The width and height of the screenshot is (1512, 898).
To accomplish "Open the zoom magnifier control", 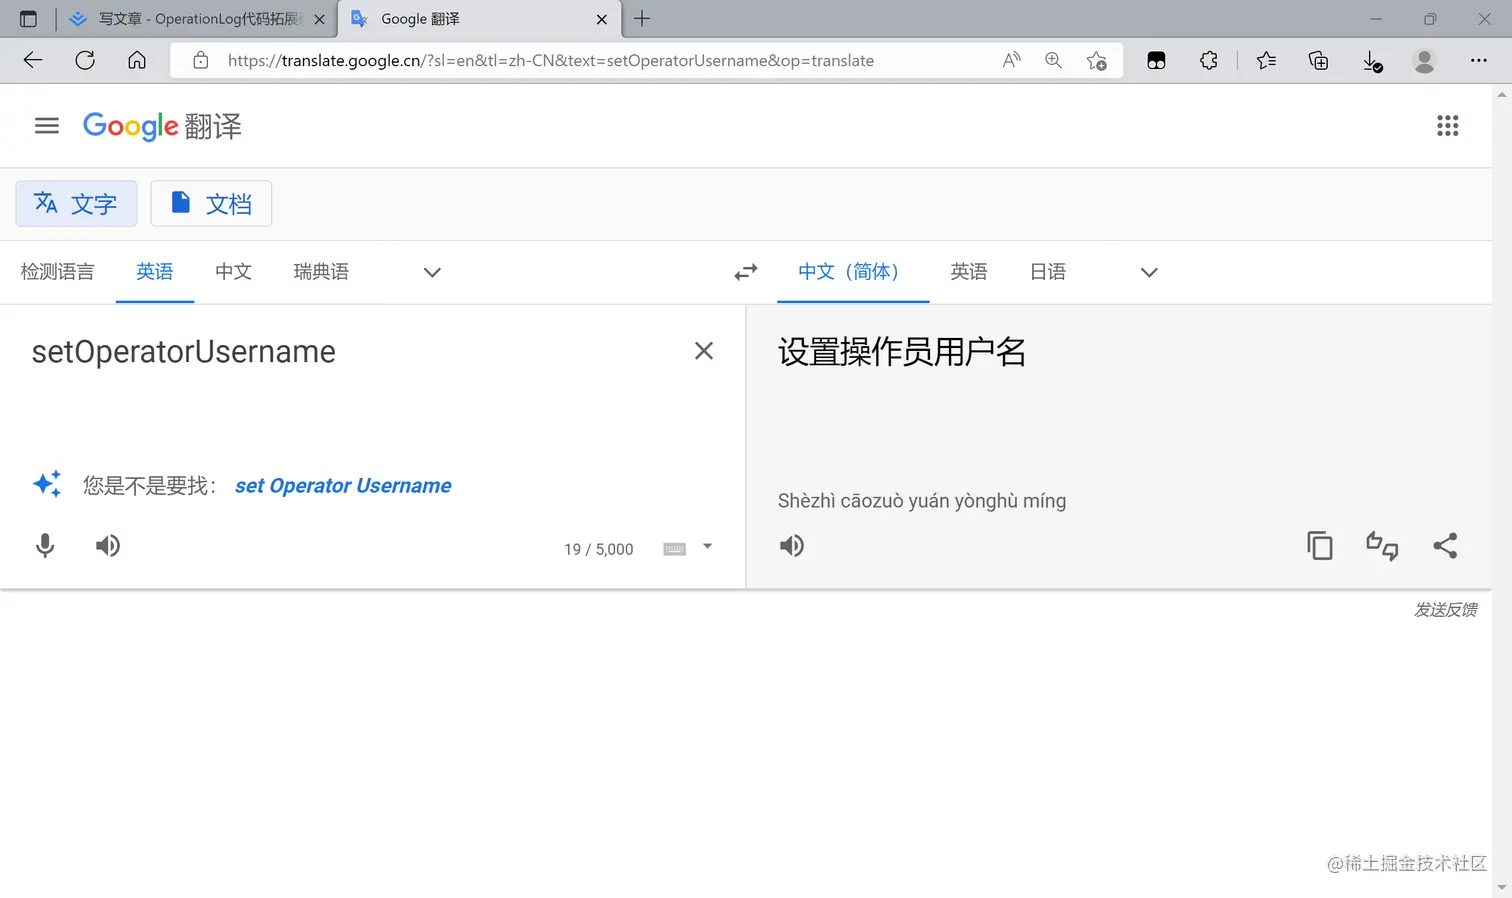I will pos(1053,61).
